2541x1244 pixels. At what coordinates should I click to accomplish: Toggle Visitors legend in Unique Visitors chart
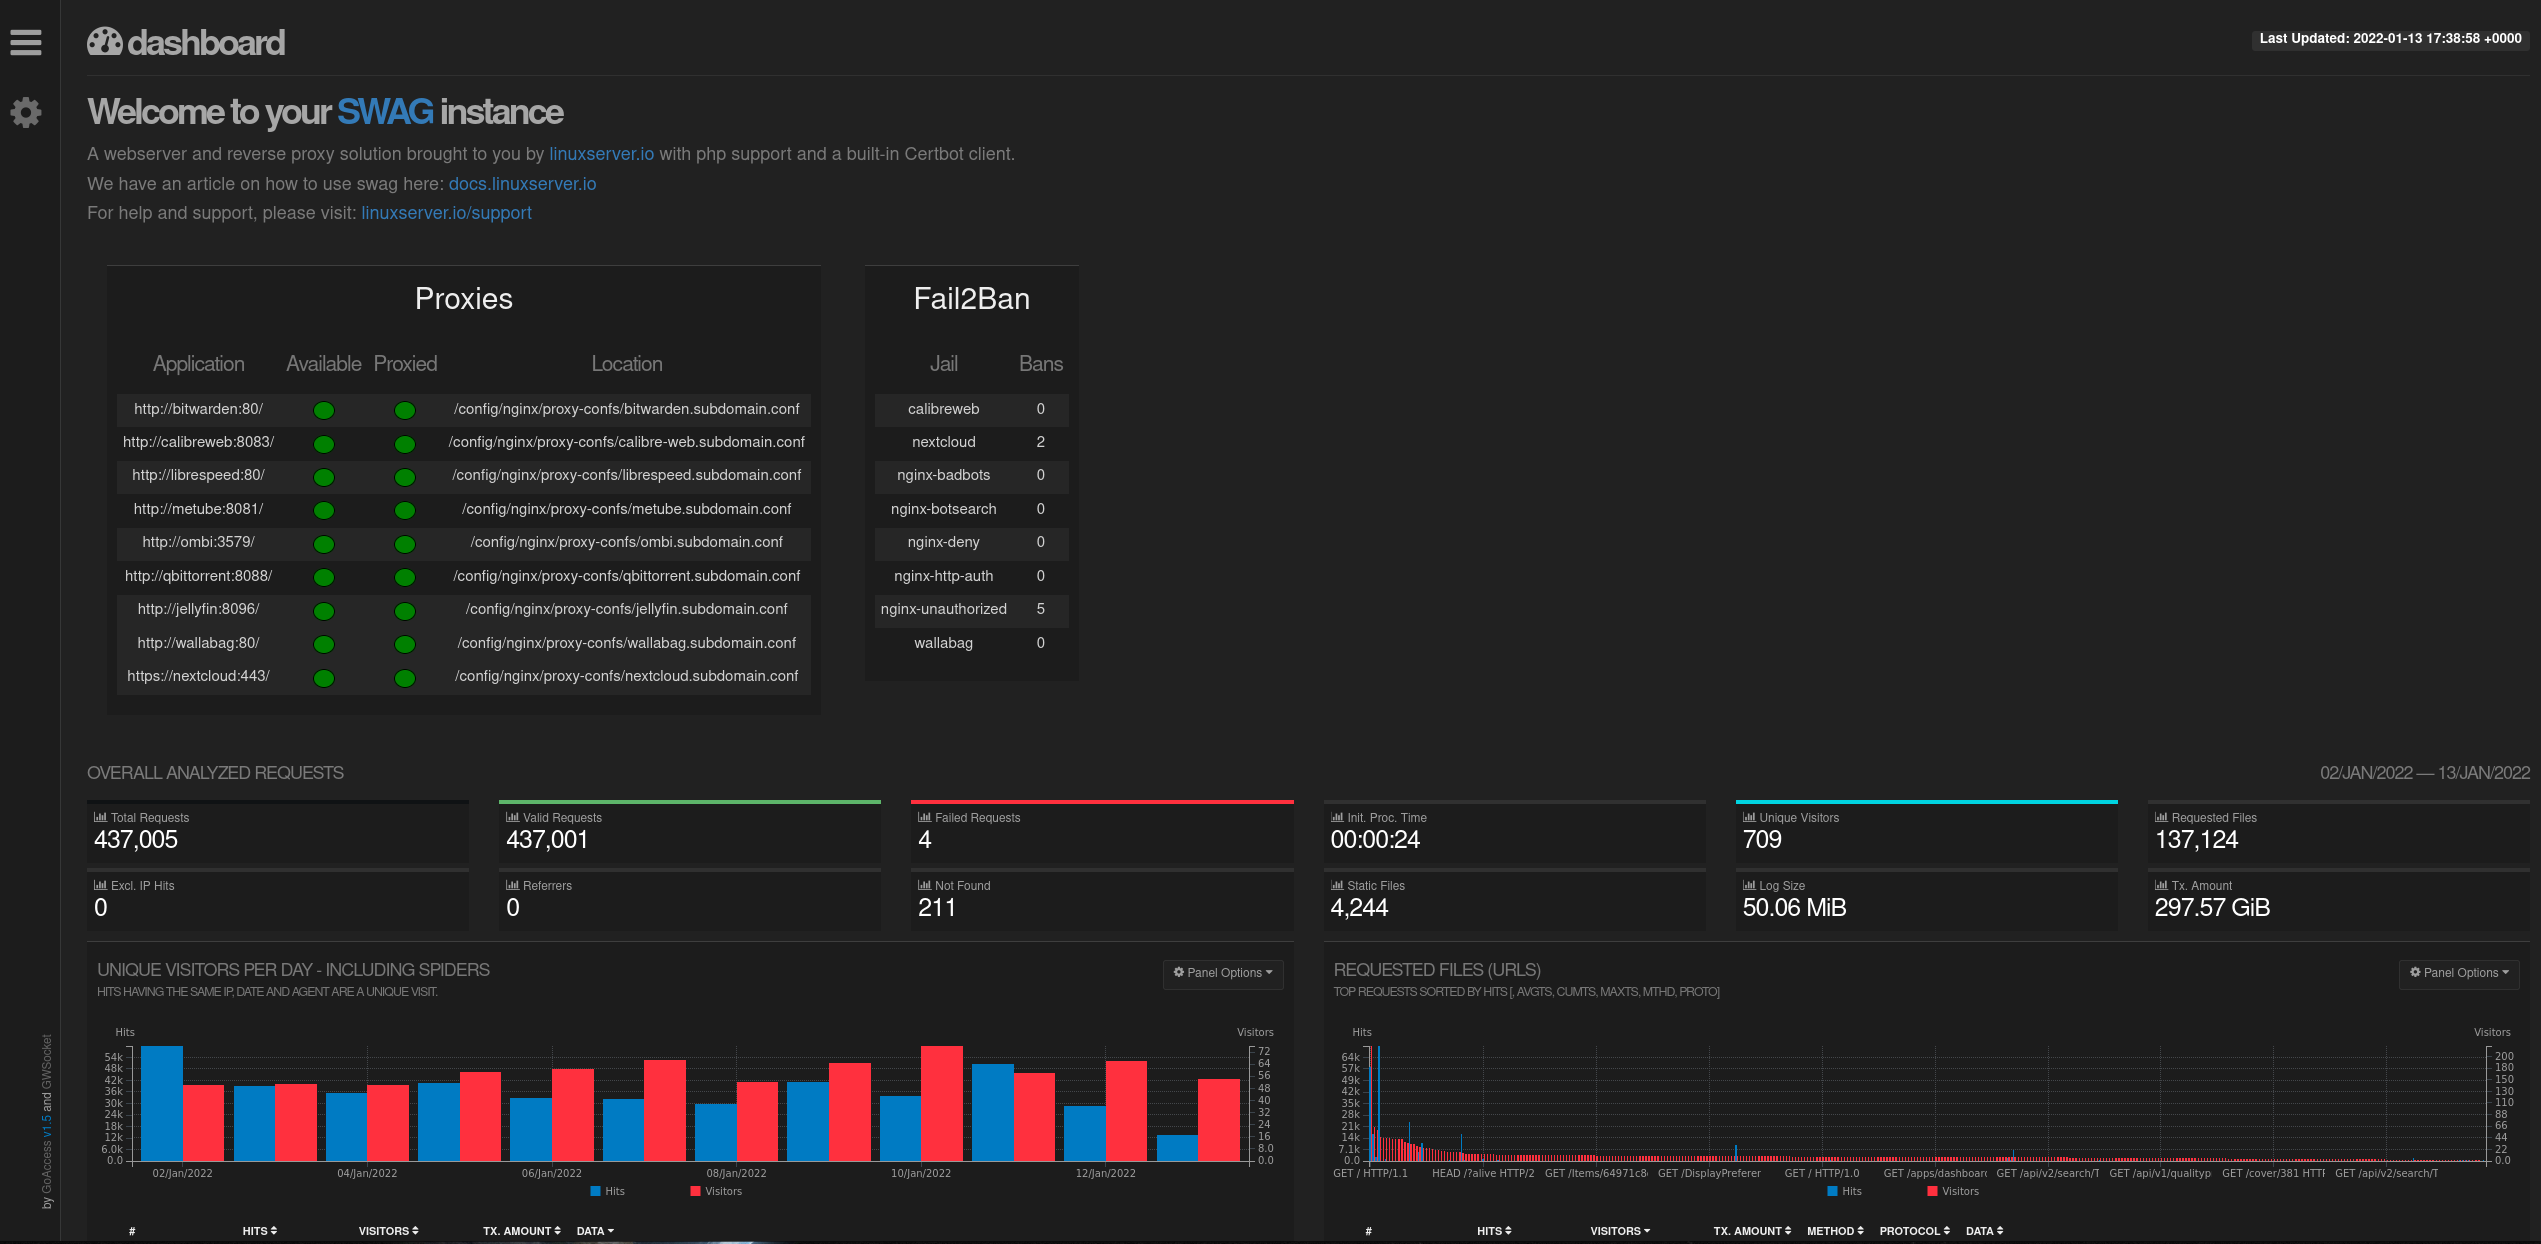pos(716,1191)
